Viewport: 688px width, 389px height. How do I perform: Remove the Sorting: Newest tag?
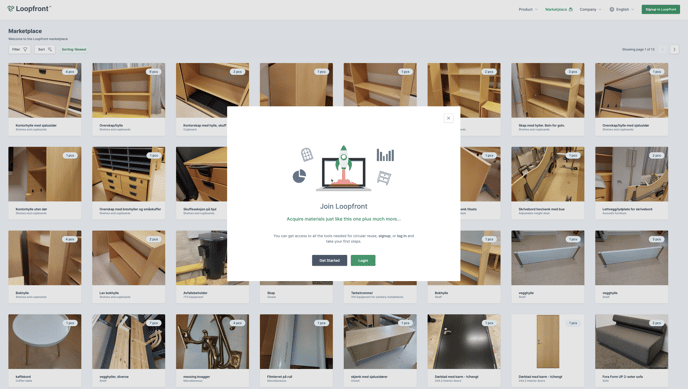[x=74, y=50]
